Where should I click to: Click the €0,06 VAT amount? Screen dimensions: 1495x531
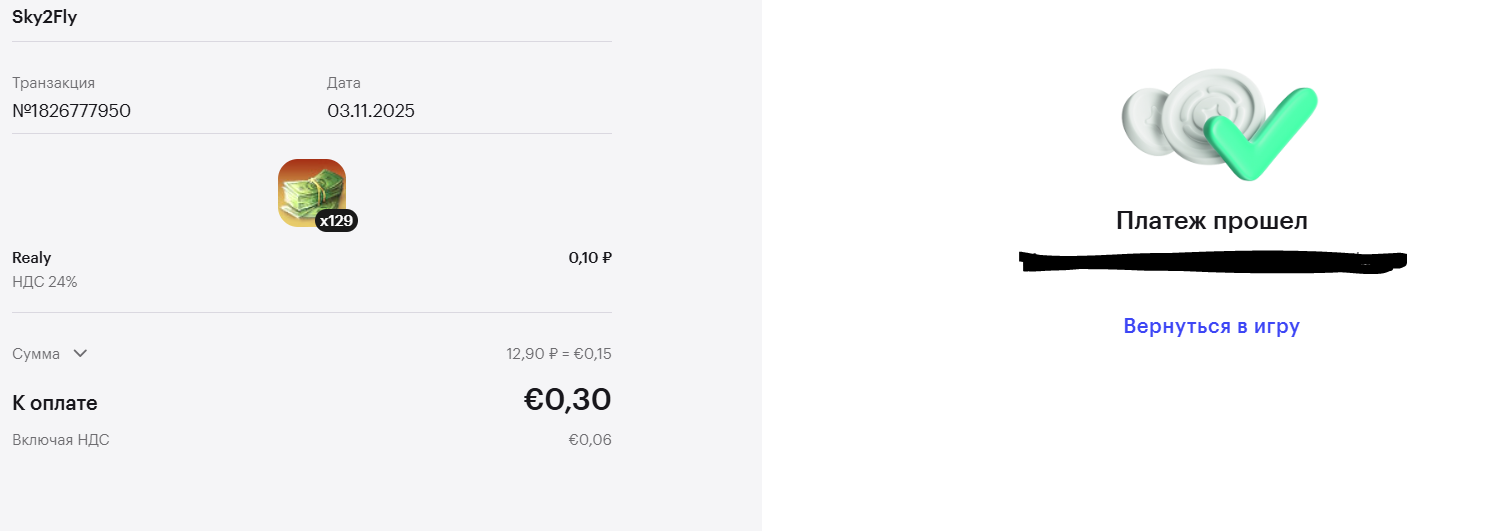pyautogui.click(x=590, y=440)
